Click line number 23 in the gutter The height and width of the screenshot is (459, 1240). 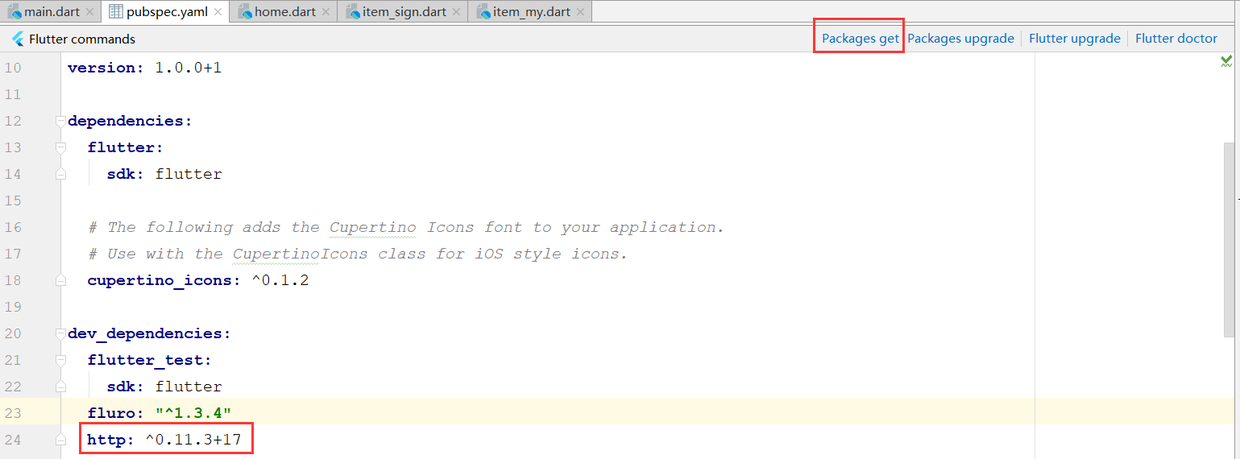point(12,413)
